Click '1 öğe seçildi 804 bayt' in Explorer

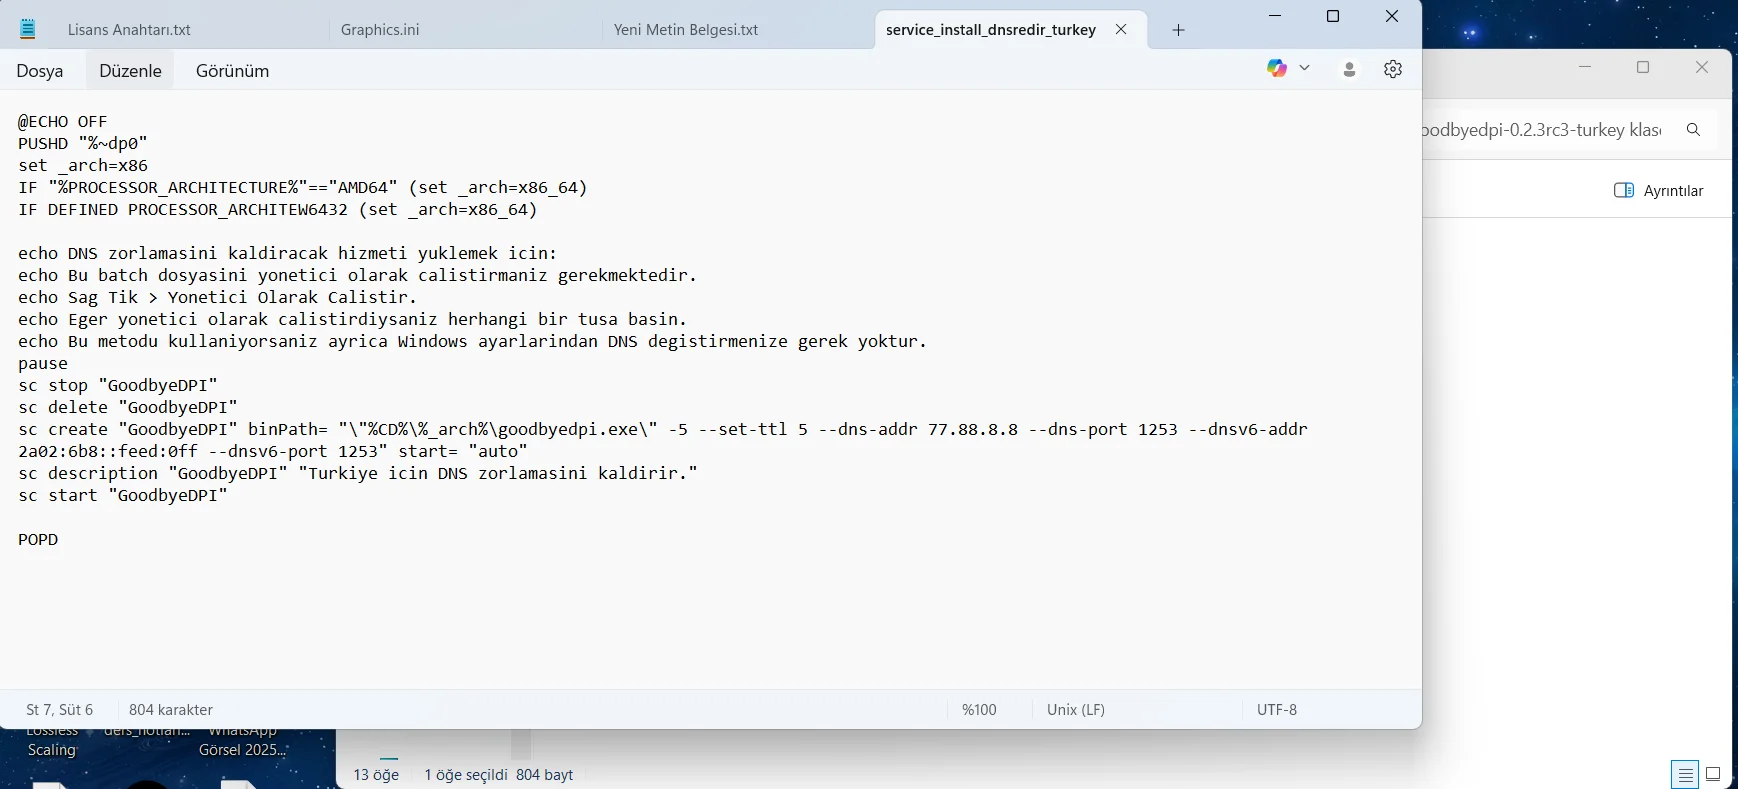pyautogui.click(x=499, y=775)
